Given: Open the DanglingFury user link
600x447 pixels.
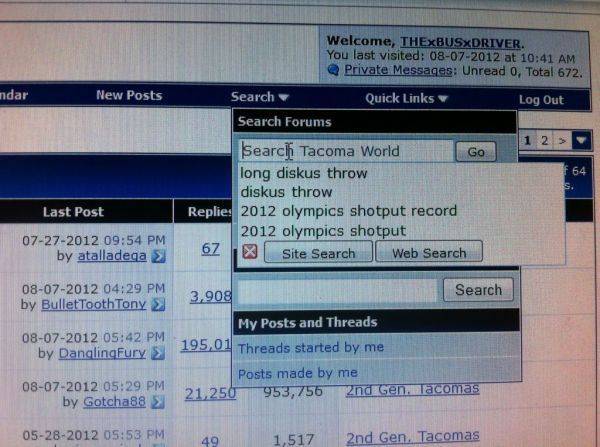Looking at the screenshot, I should (102, 353).
